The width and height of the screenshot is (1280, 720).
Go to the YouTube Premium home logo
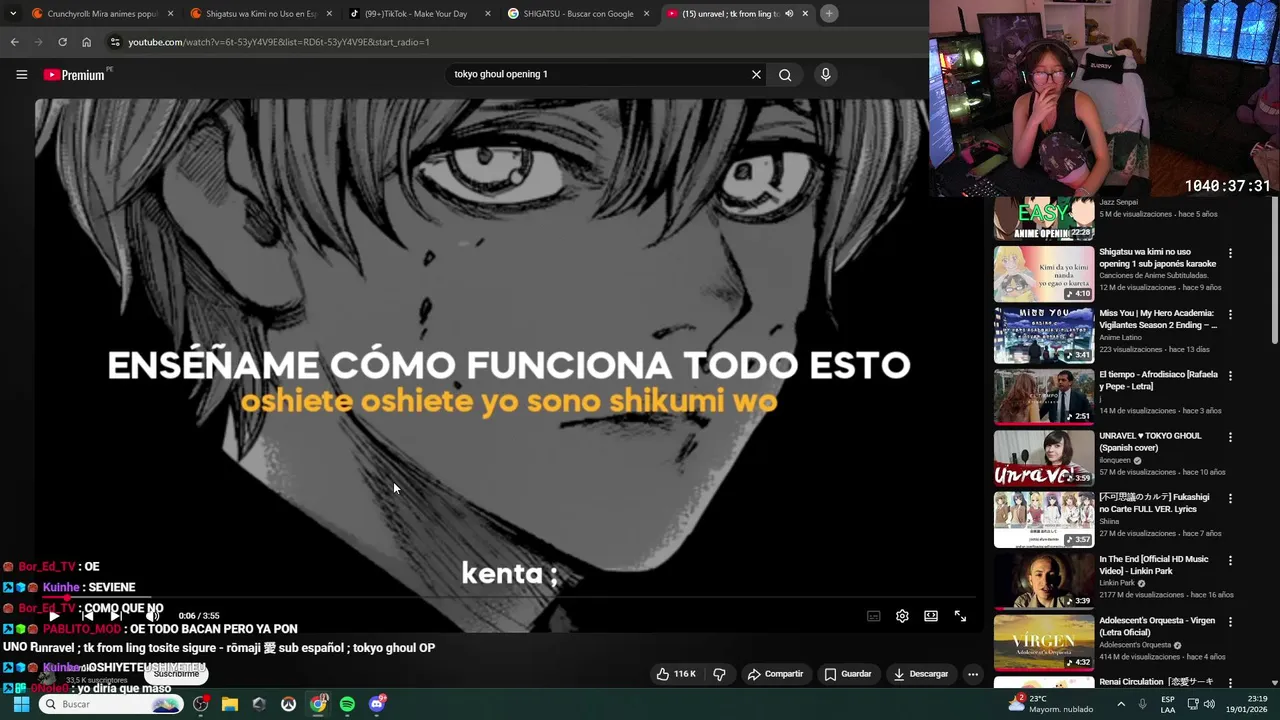tap(74, 75)
